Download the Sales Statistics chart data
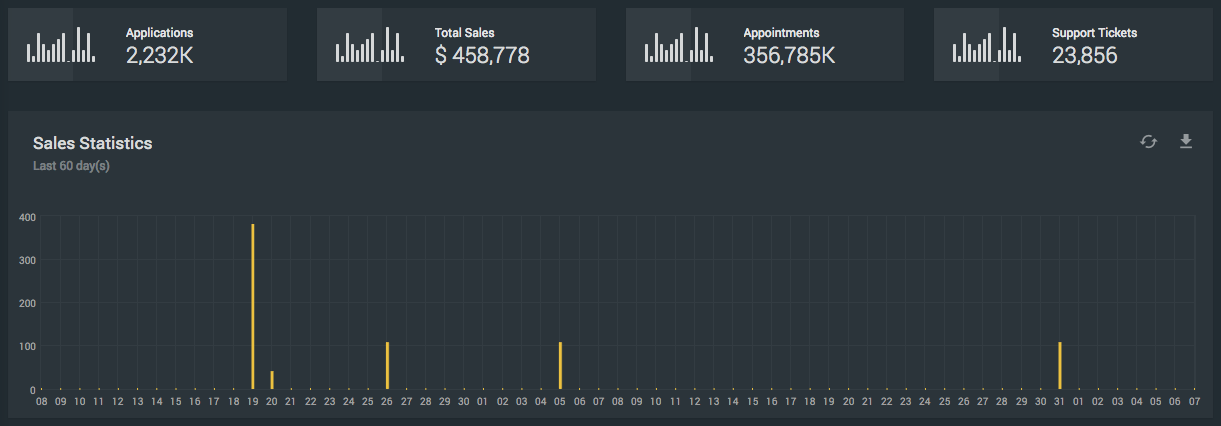Image resolution: width=1221 pixels, height=426 pixels. (1186, 141)
